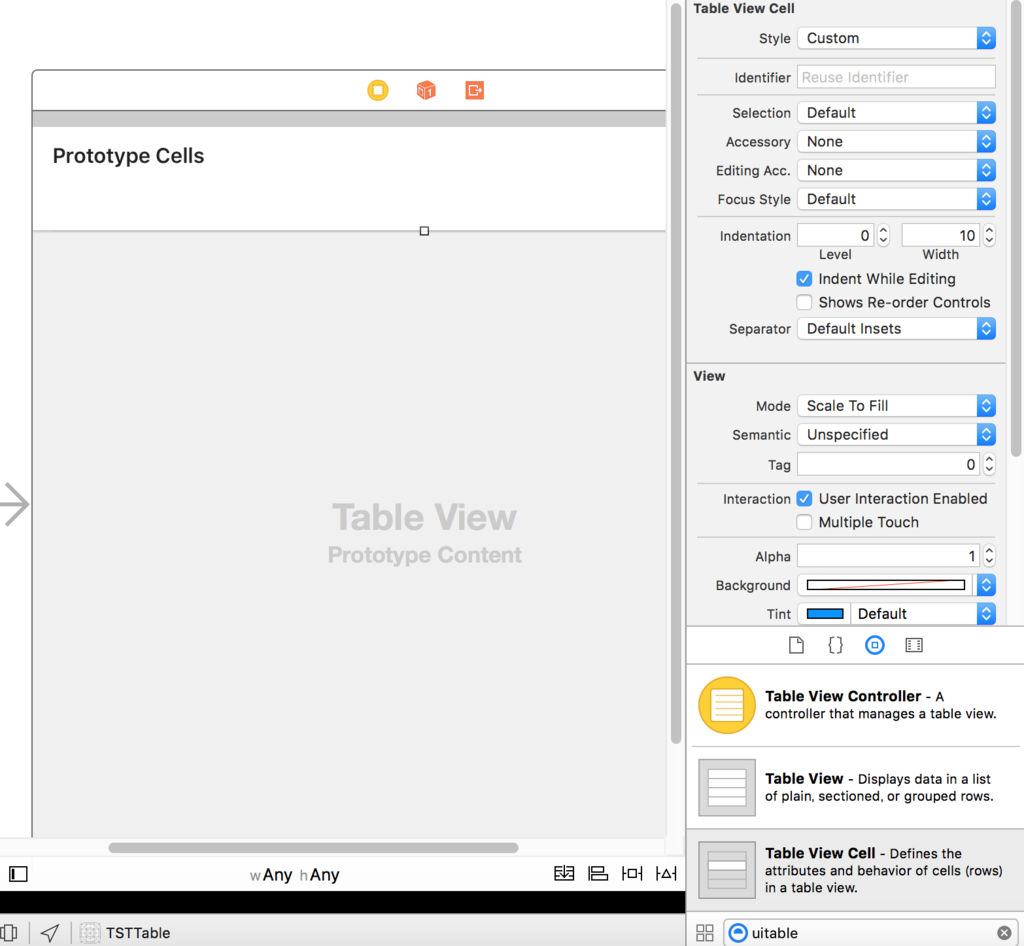Click the canvas vertical scrollbar
This screenshot has width=1024, height=946.
(676, 372)
